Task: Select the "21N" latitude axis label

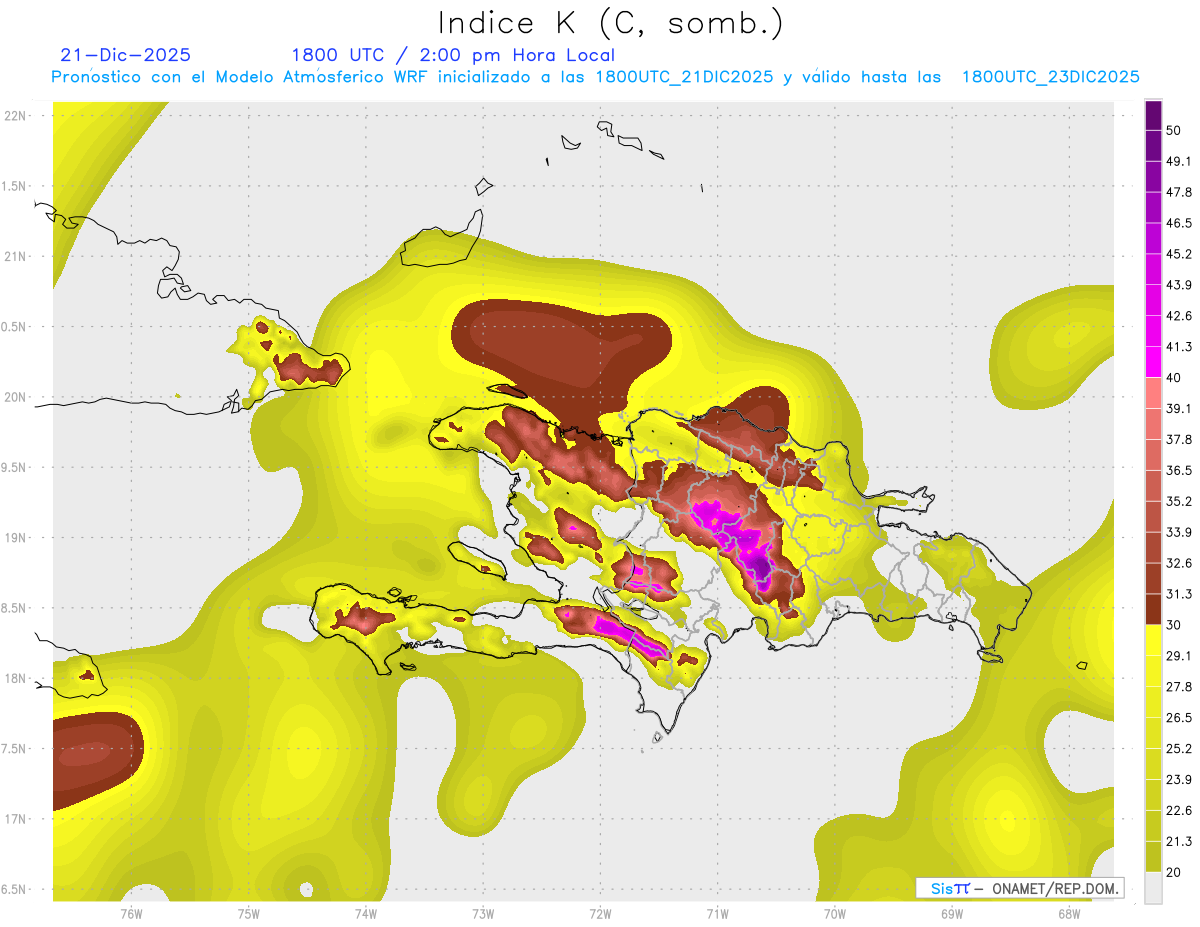Action: click(15, 256)
